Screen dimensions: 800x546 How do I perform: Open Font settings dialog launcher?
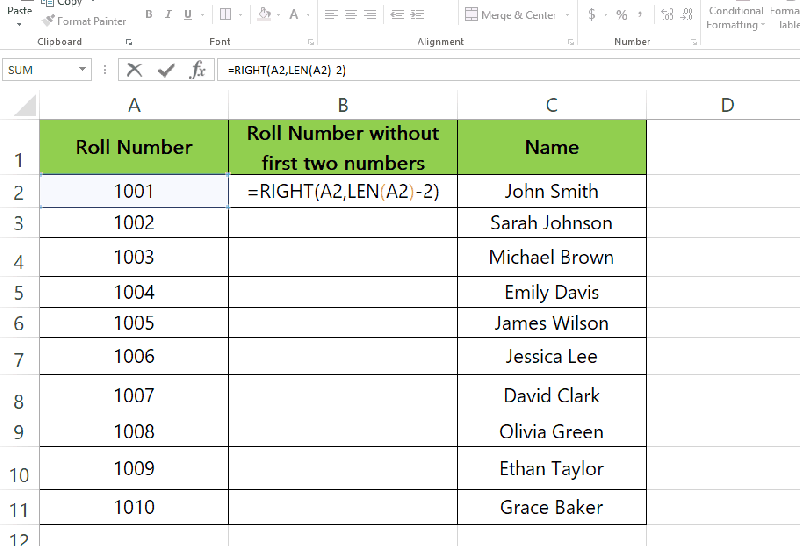pos(311,42)
